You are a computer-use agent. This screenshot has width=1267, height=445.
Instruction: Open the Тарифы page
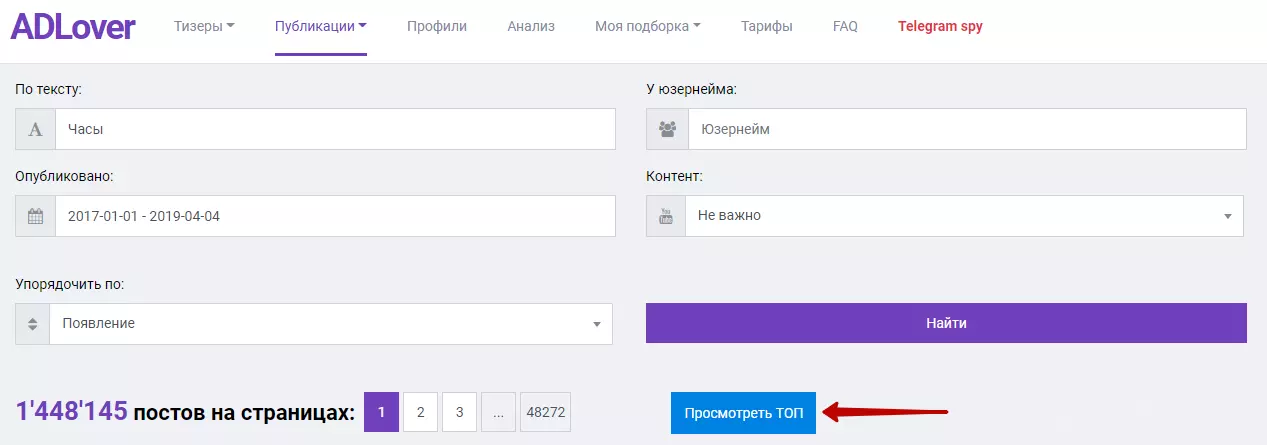point(767,27)
